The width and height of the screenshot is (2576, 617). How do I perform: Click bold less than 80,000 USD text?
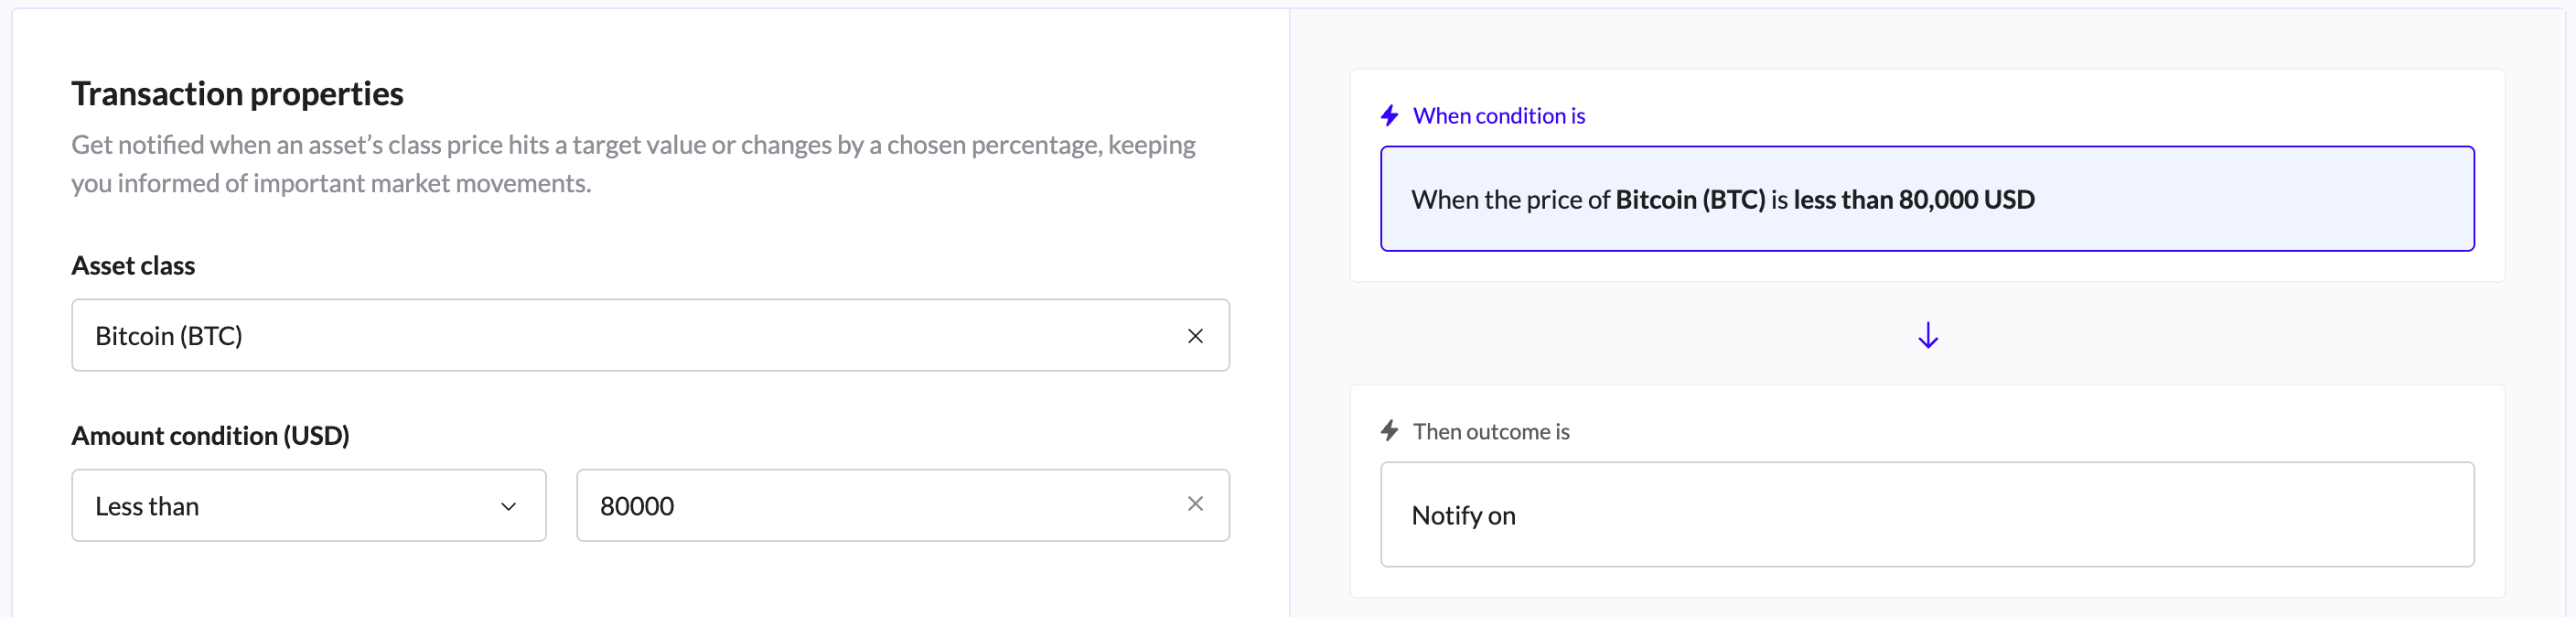pyautogui.click(x=1913, y=200)
